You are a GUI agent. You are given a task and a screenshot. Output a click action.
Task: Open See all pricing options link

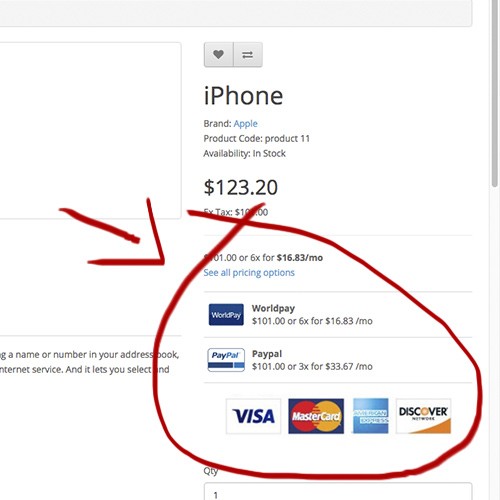[x=249, y=273]
